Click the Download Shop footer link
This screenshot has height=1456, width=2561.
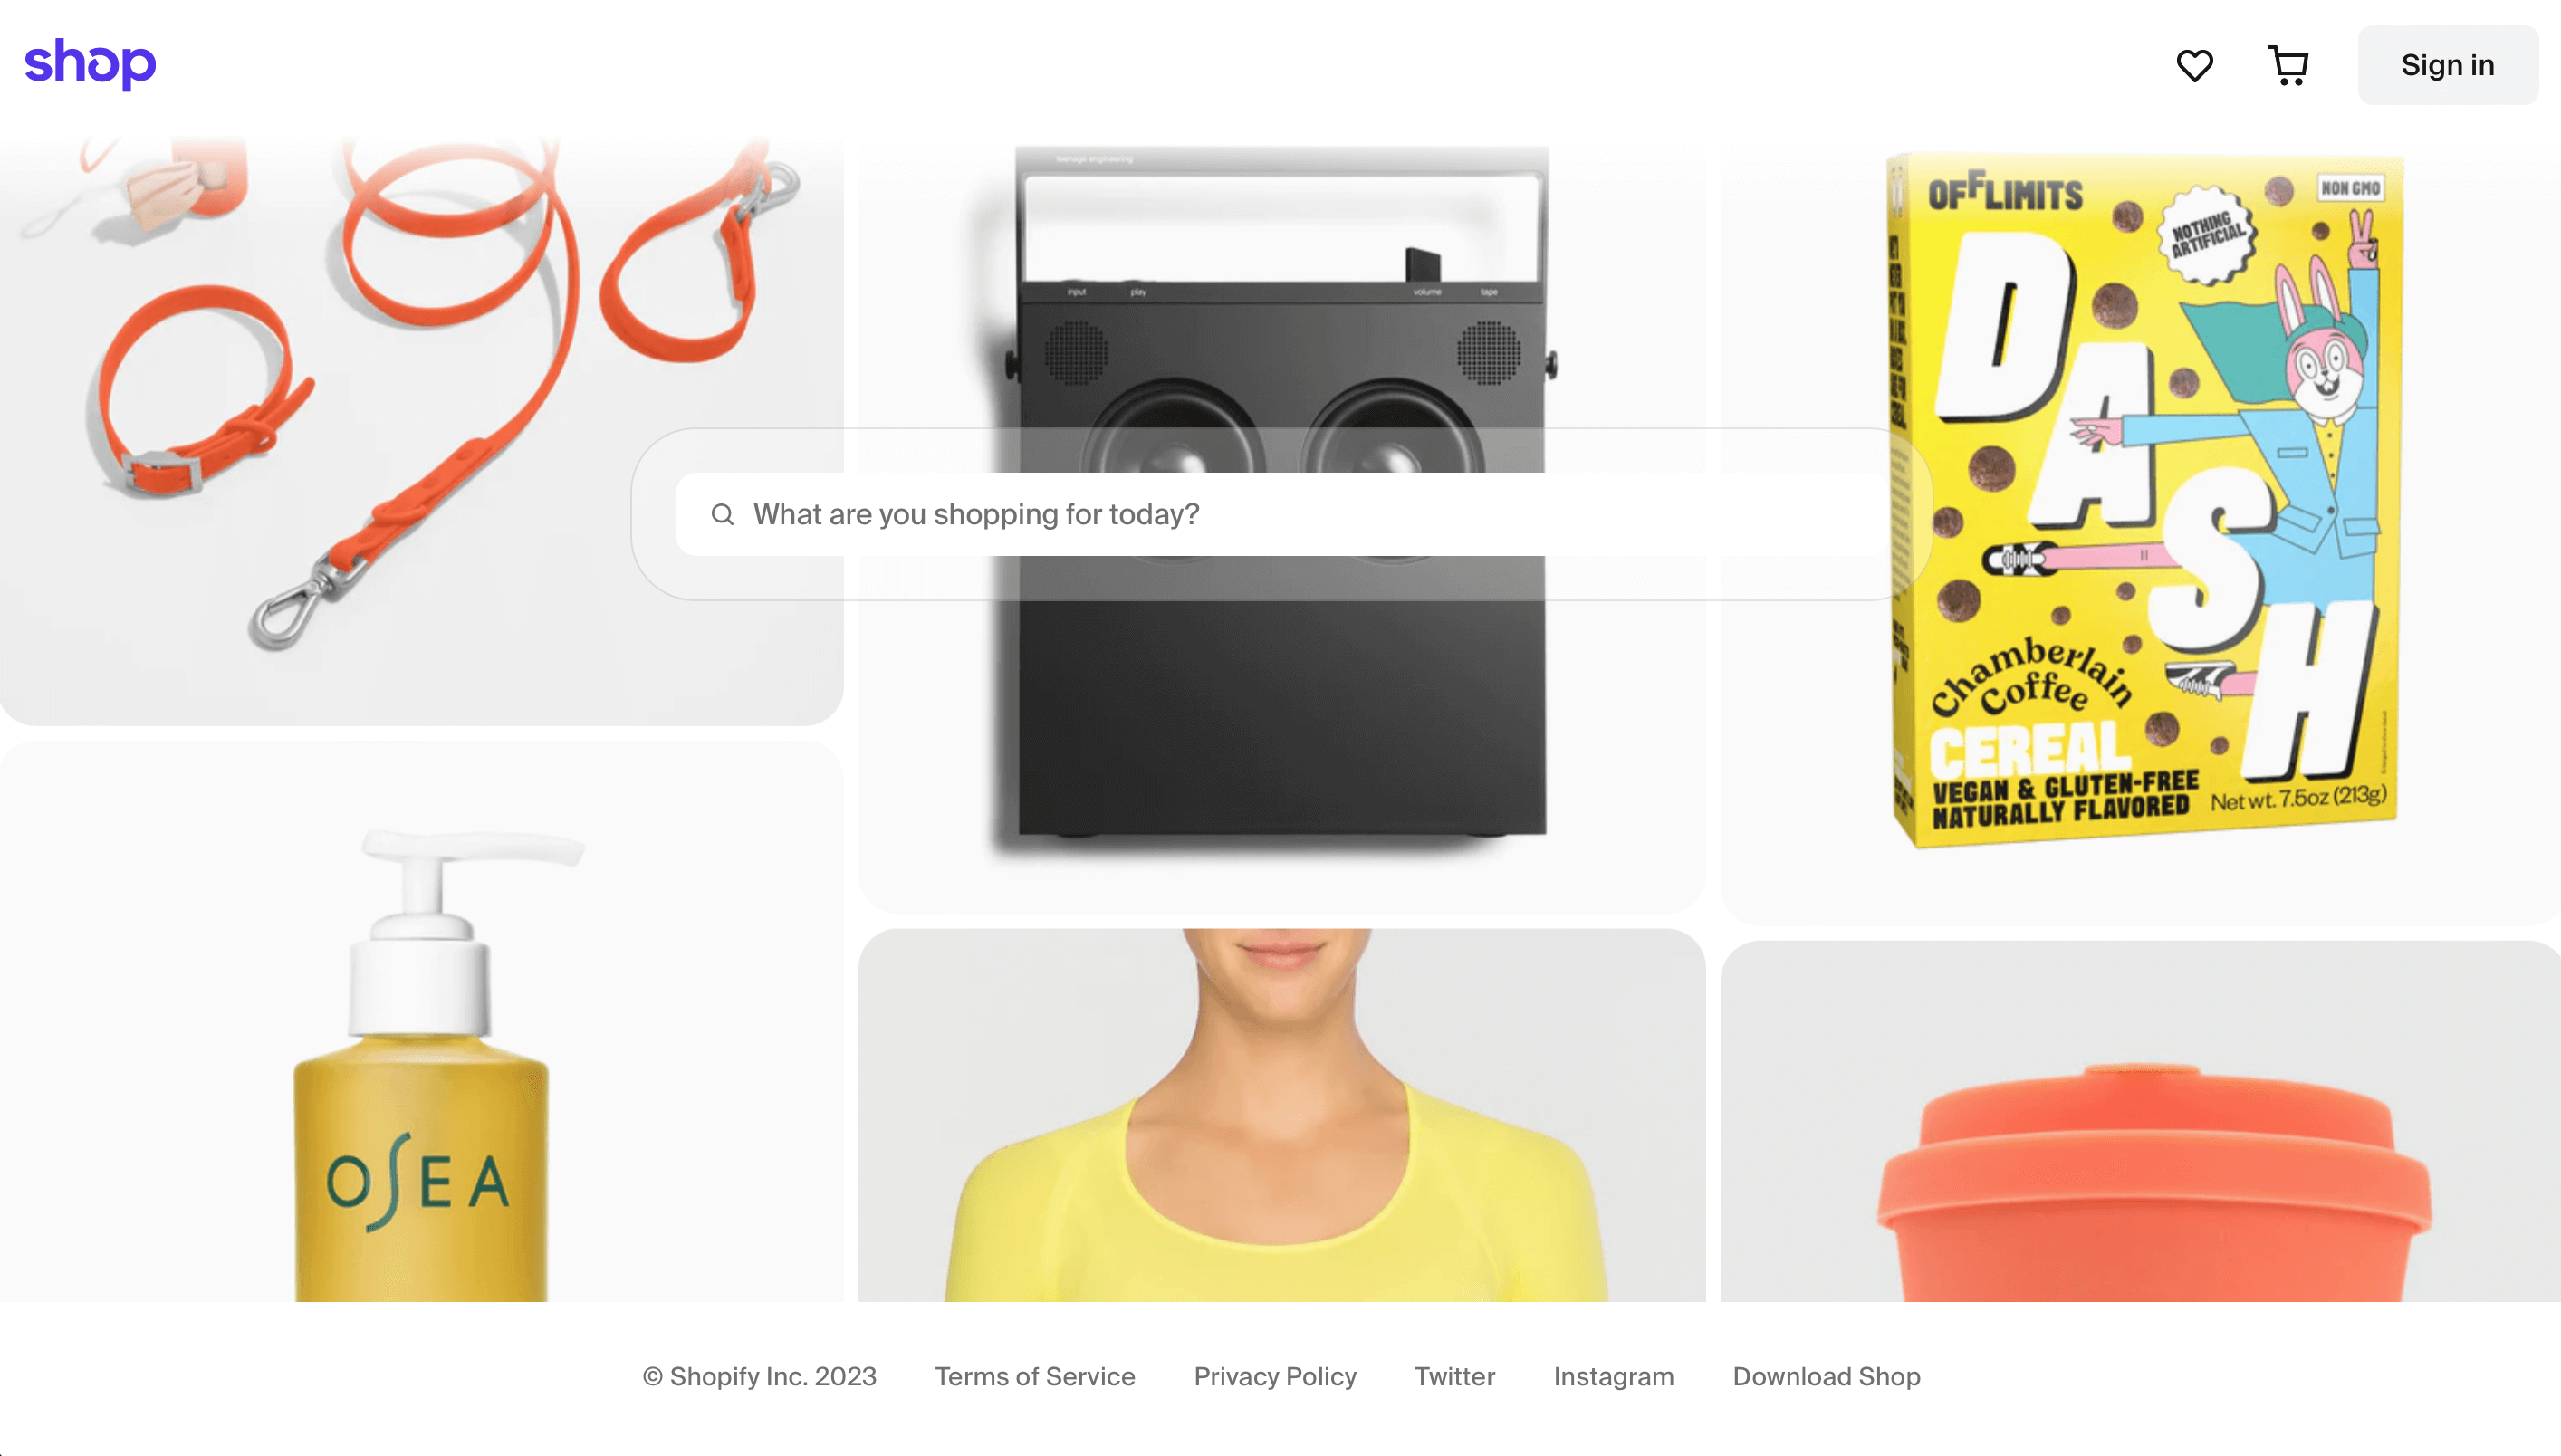click(x=1826, y=1377)
